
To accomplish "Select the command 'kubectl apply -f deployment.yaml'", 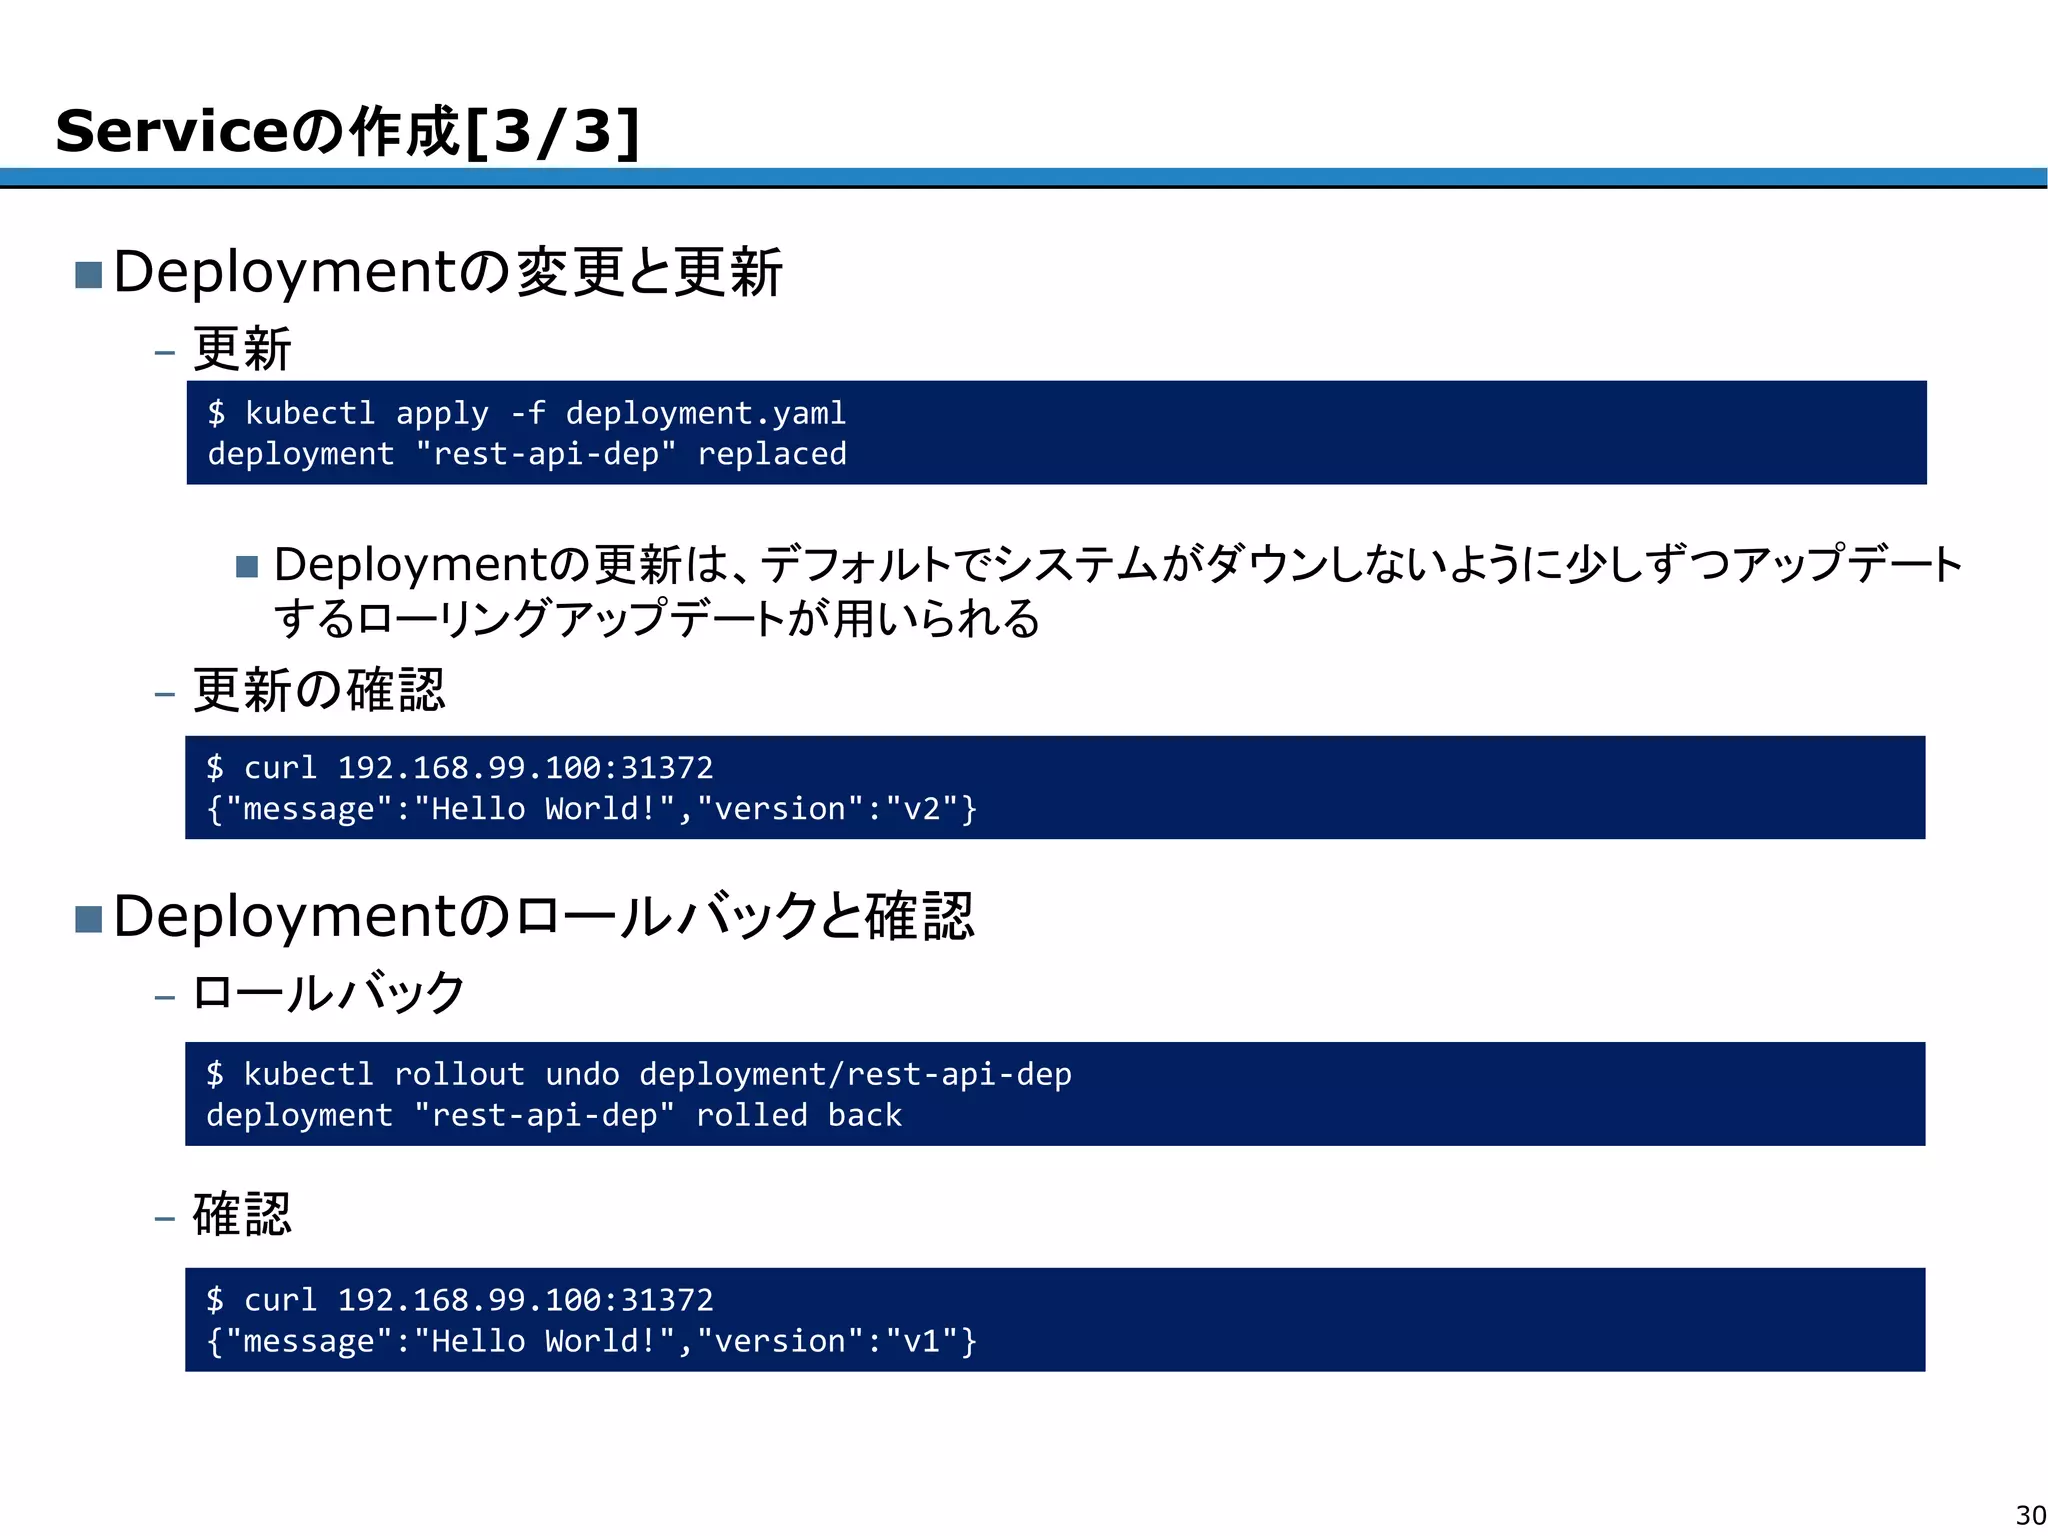I will click(545, 413).
